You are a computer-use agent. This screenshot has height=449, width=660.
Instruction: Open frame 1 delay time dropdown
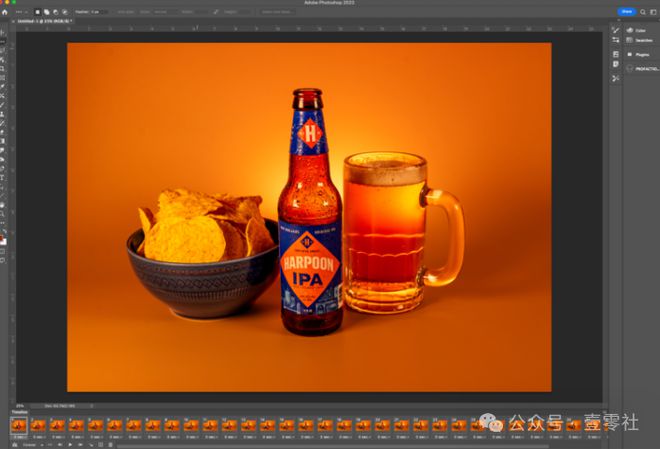point(19,437)
